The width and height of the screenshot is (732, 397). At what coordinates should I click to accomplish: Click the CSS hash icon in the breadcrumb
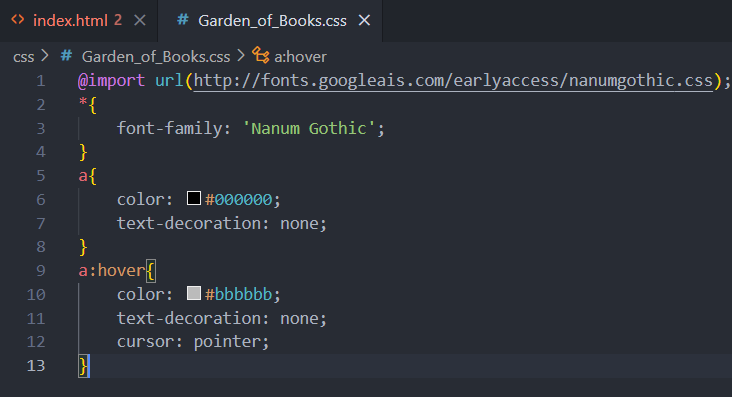coord(66,56)
